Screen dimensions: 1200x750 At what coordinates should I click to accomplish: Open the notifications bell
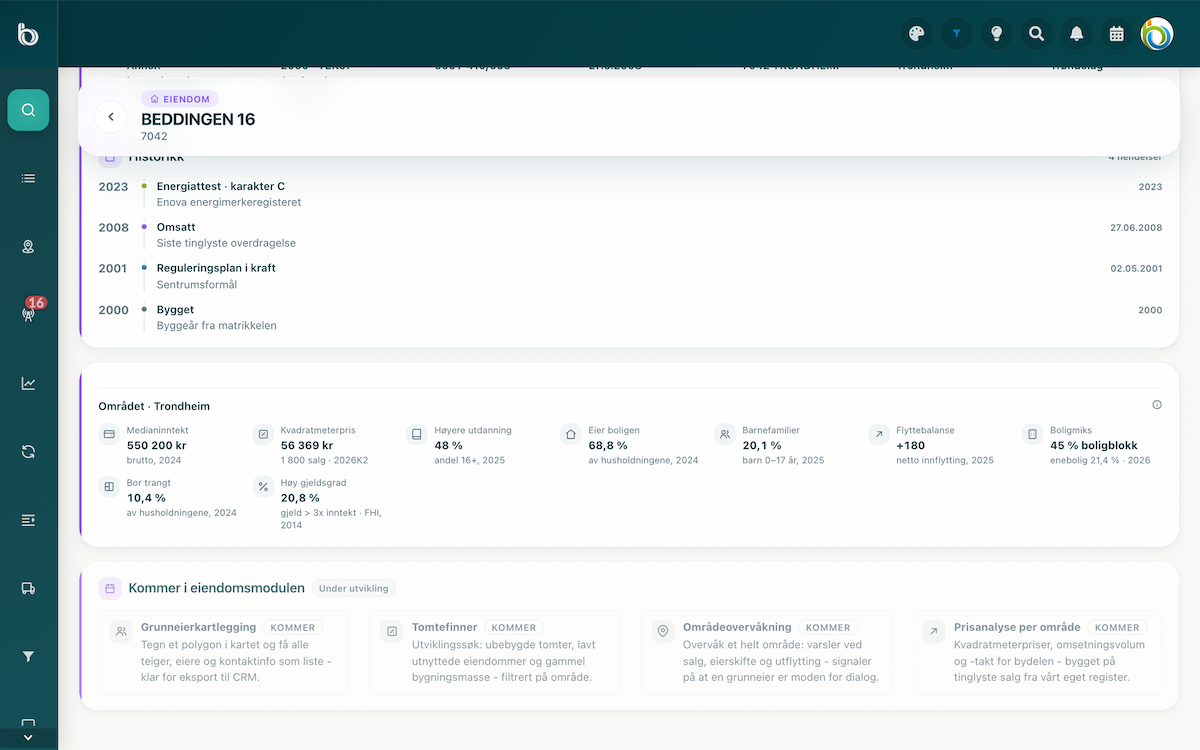click(x=1076, y=33)
